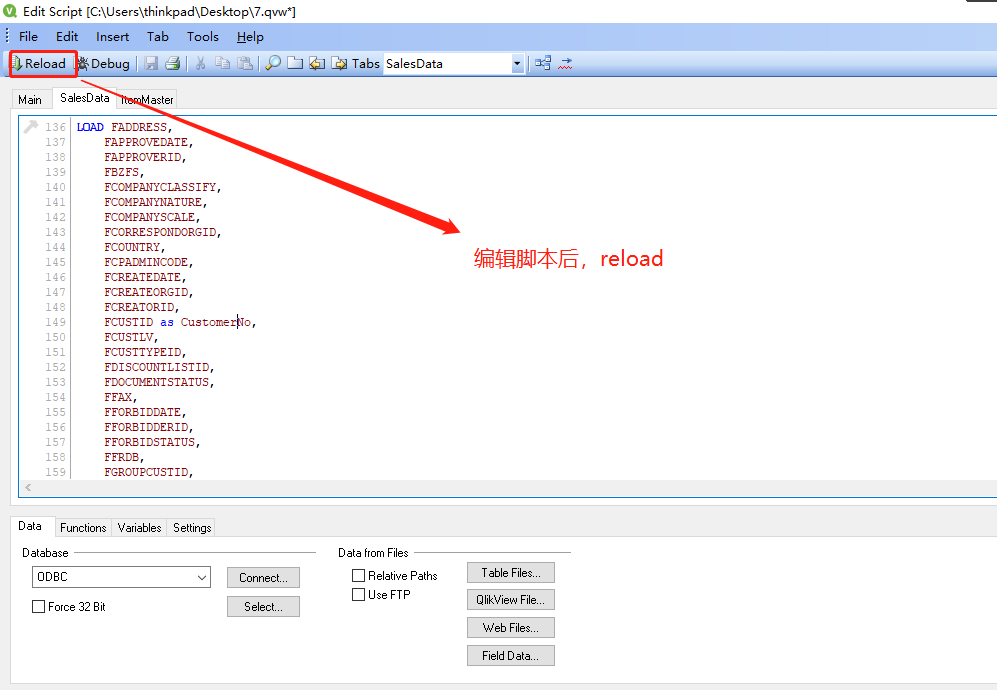Click the syntax check icon with red squiggle
Image resolution: width=997 pixels, height=690 pixels.
(x=565, y=64)
